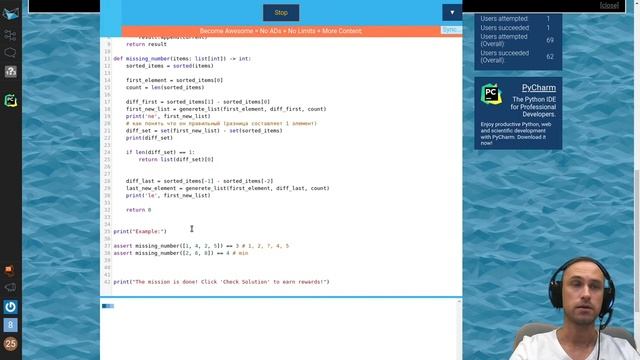Image resolution: width=640 pixels, height=360 pixels.
Task: Click the 'Users succeeded (Overall)' label
Action: [x=504, y=56]
